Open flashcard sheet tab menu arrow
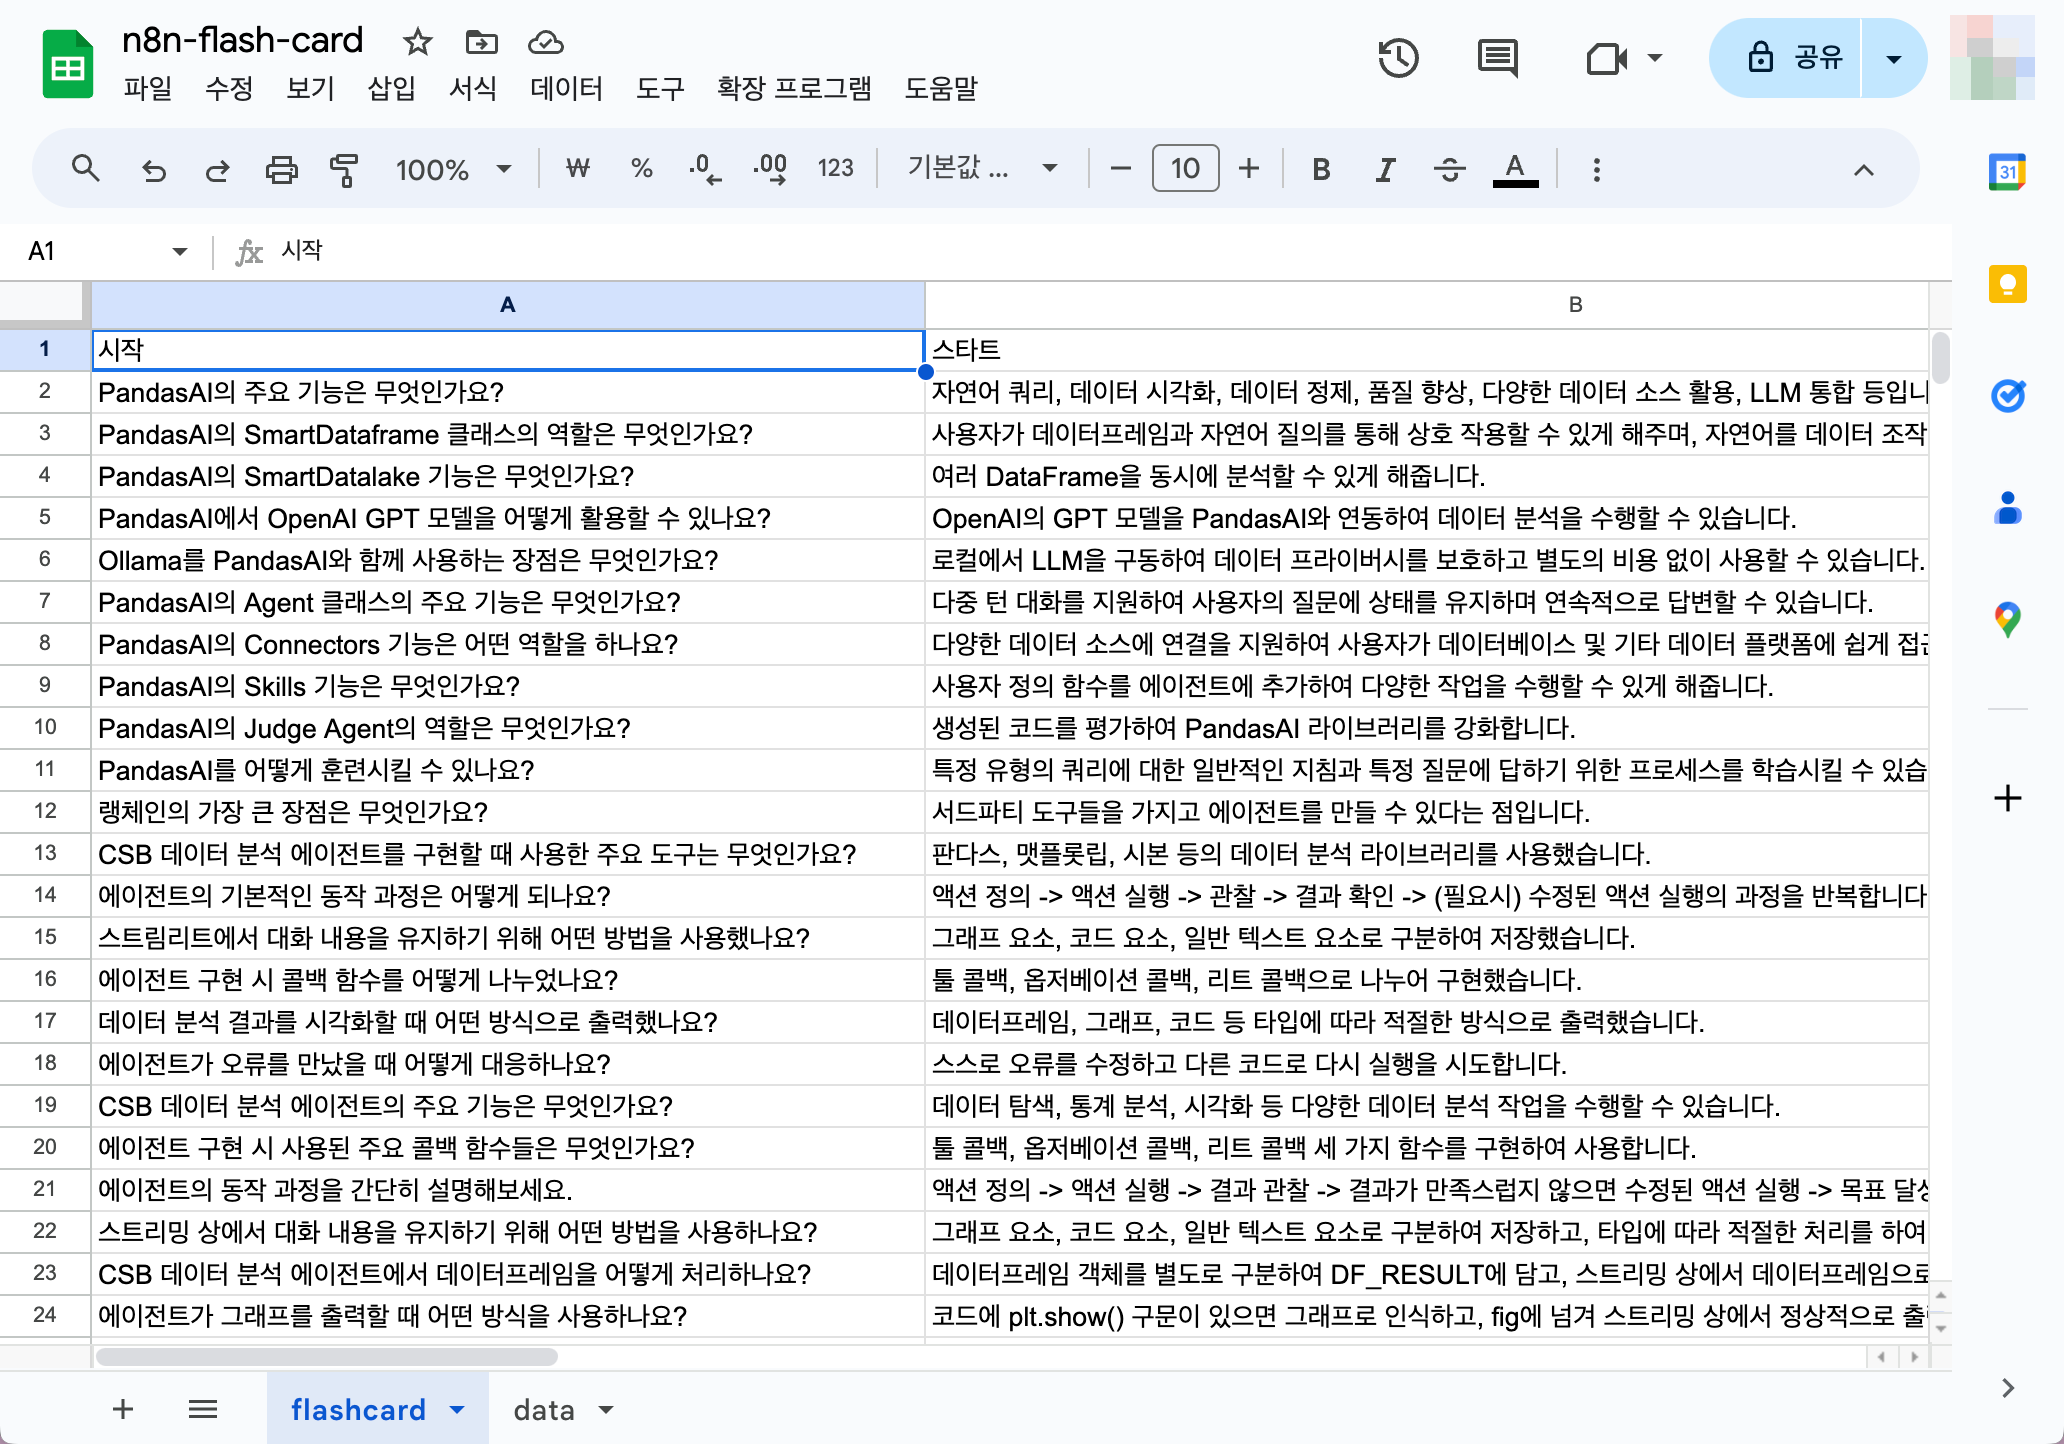 tap(457, 1410)
